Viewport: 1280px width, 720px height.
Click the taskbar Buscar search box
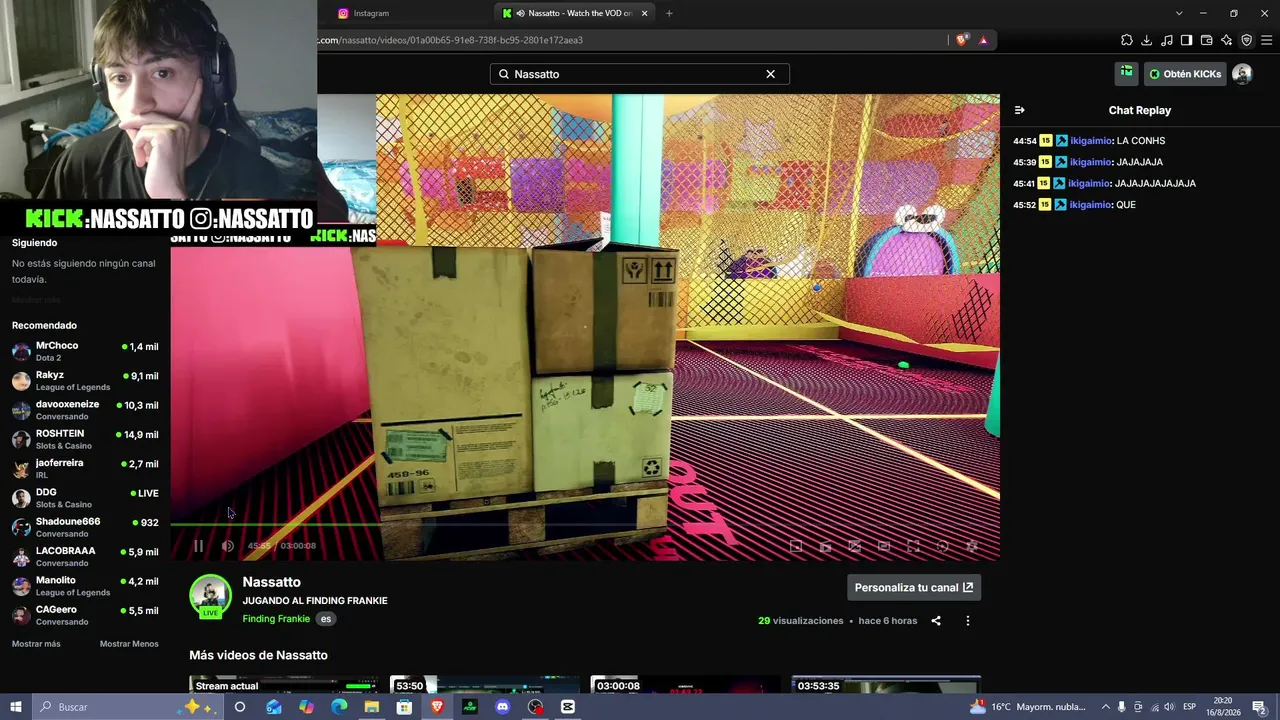(127, 707)
